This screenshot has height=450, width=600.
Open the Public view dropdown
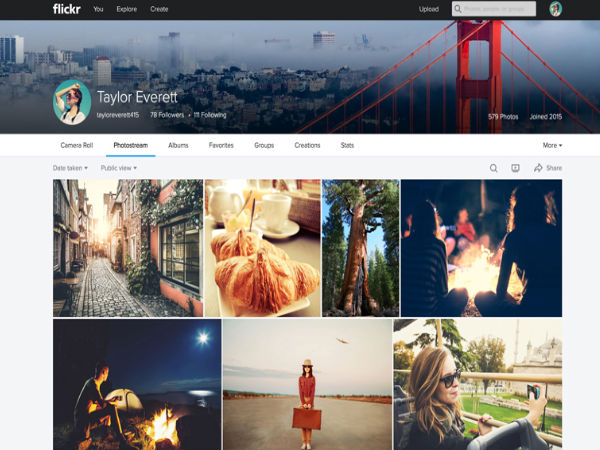(x=119, y=168)
